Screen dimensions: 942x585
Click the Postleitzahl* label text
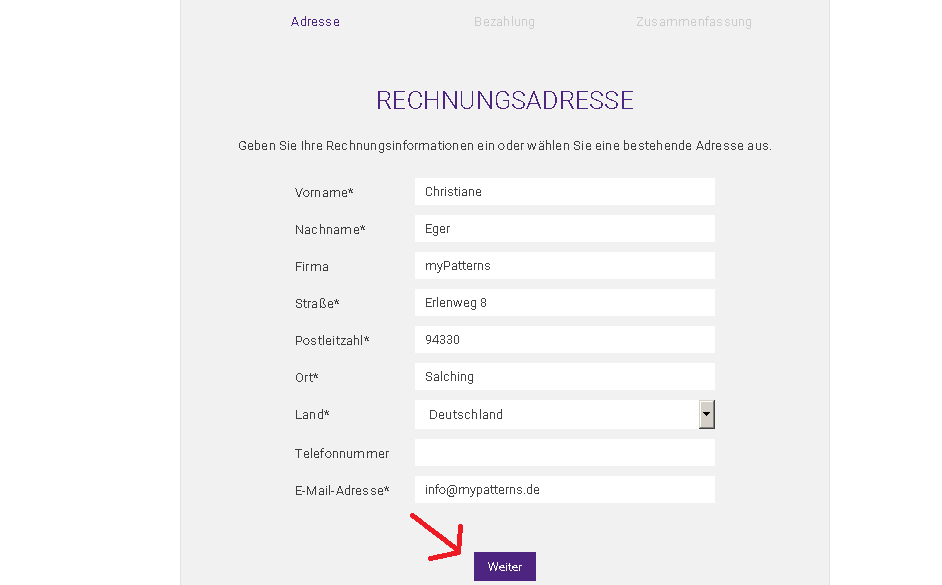pyautogui.click(x=332, y=341)
